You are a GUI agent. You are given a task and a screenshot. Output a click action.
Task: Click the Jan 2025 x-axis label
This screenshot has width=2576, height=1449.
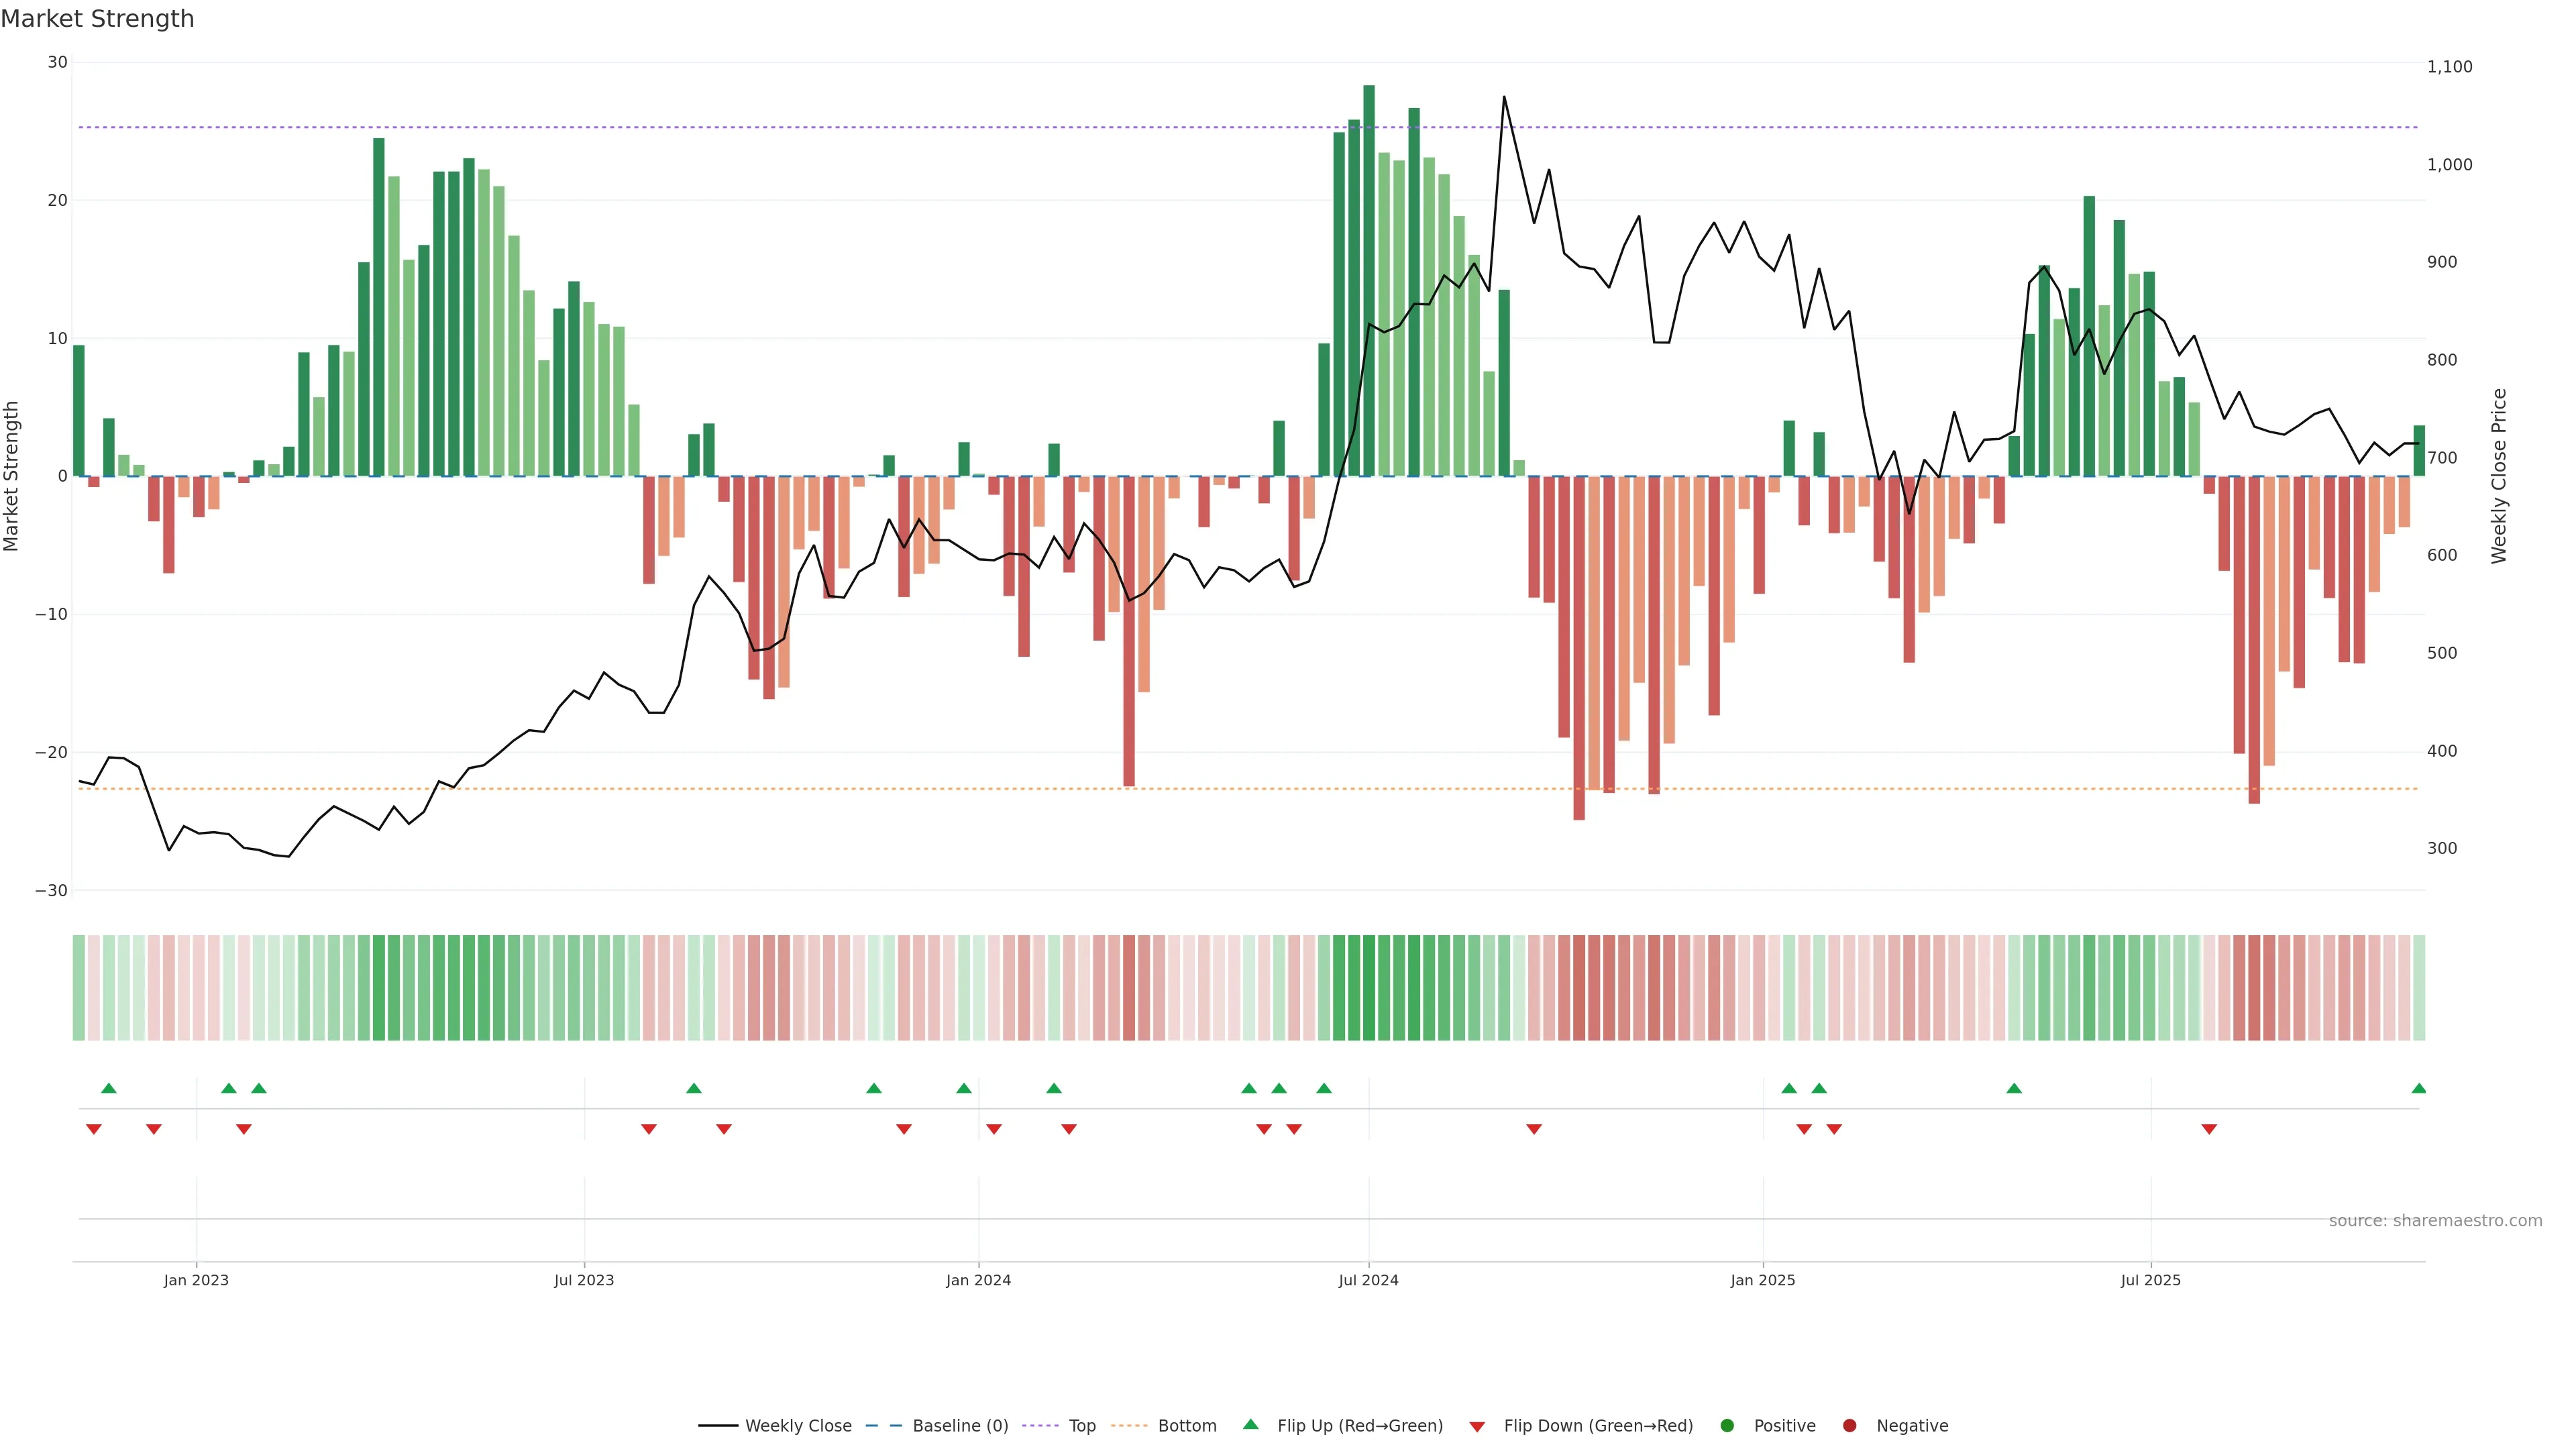point(1763,1280)
